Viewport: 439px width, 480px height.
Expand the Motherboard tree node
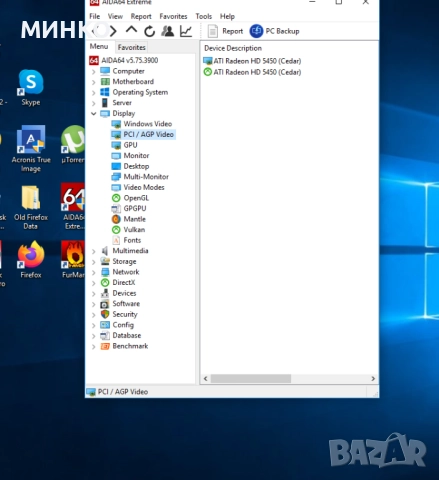click(94, 82)
